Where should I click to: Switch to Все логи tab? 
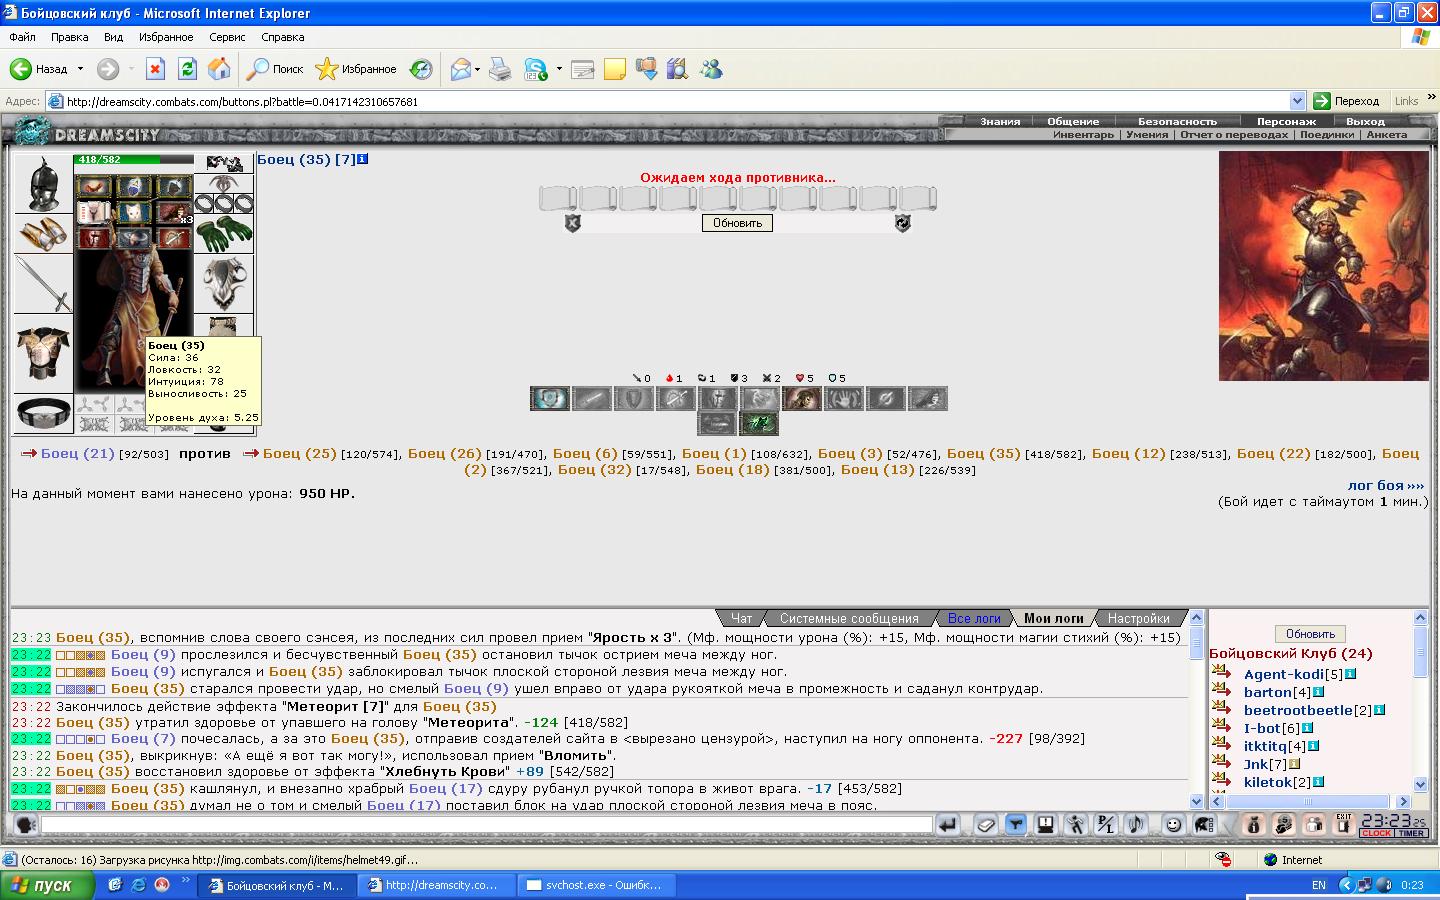point(974,618)
